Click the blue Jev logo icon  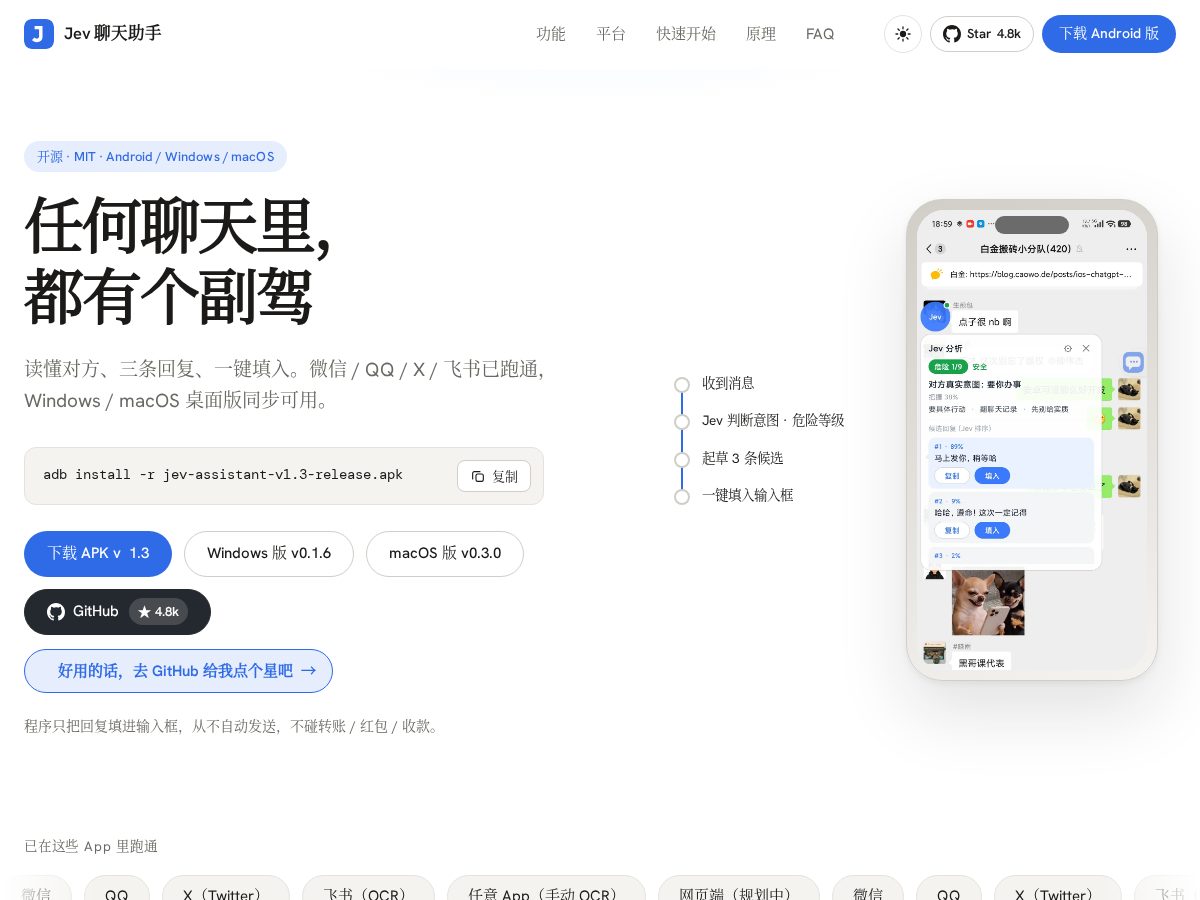39,34
